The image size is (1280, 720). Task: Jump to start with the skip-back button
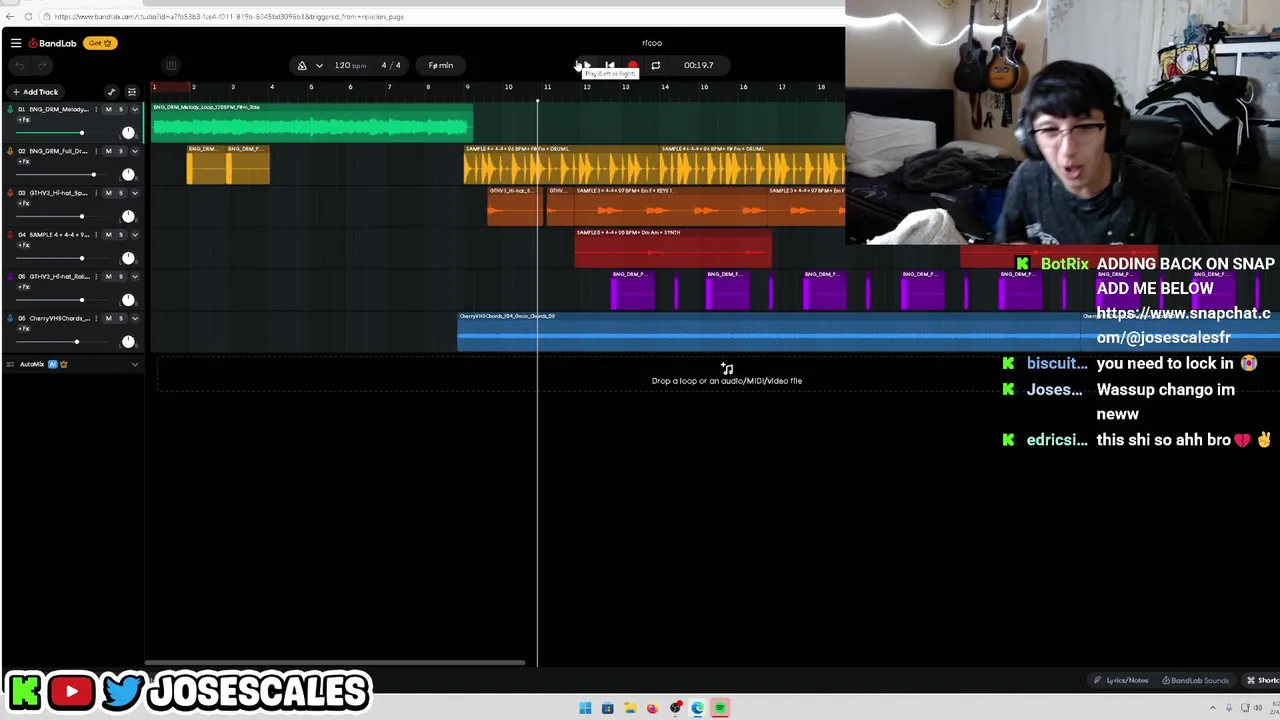point(609,66)
